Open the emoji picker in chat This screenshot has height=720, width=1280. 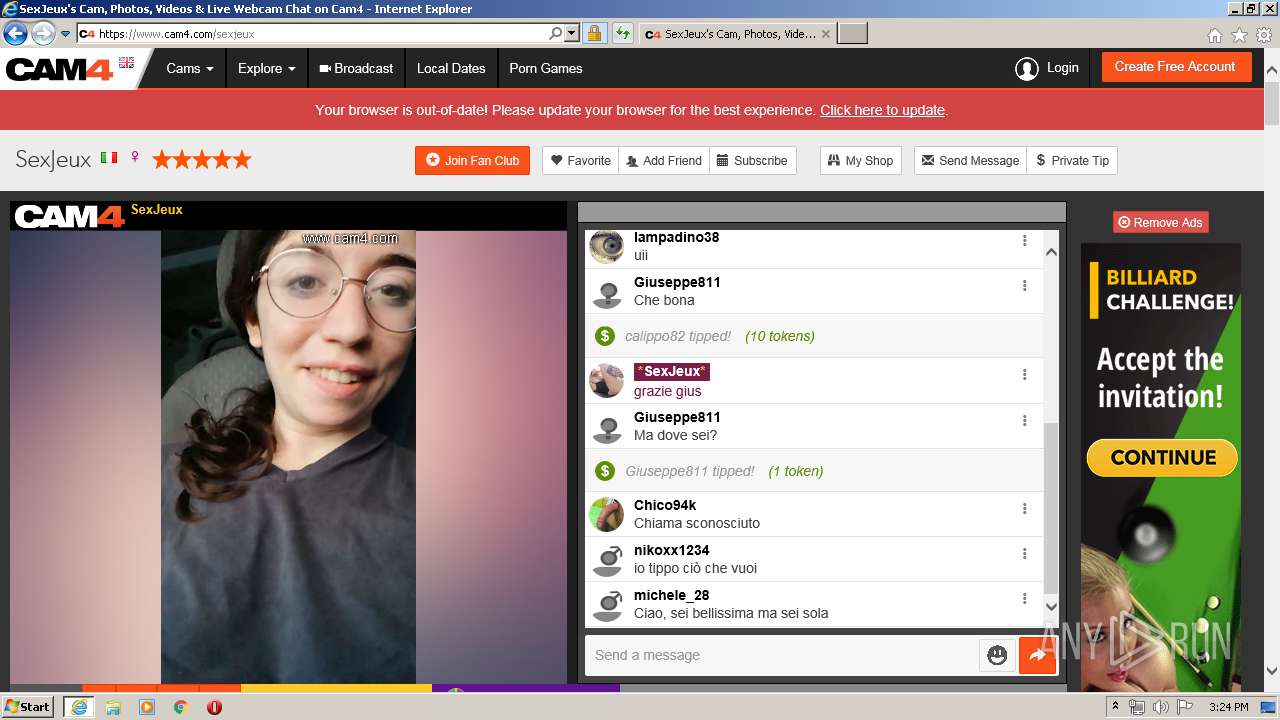(x=997, y=655)
